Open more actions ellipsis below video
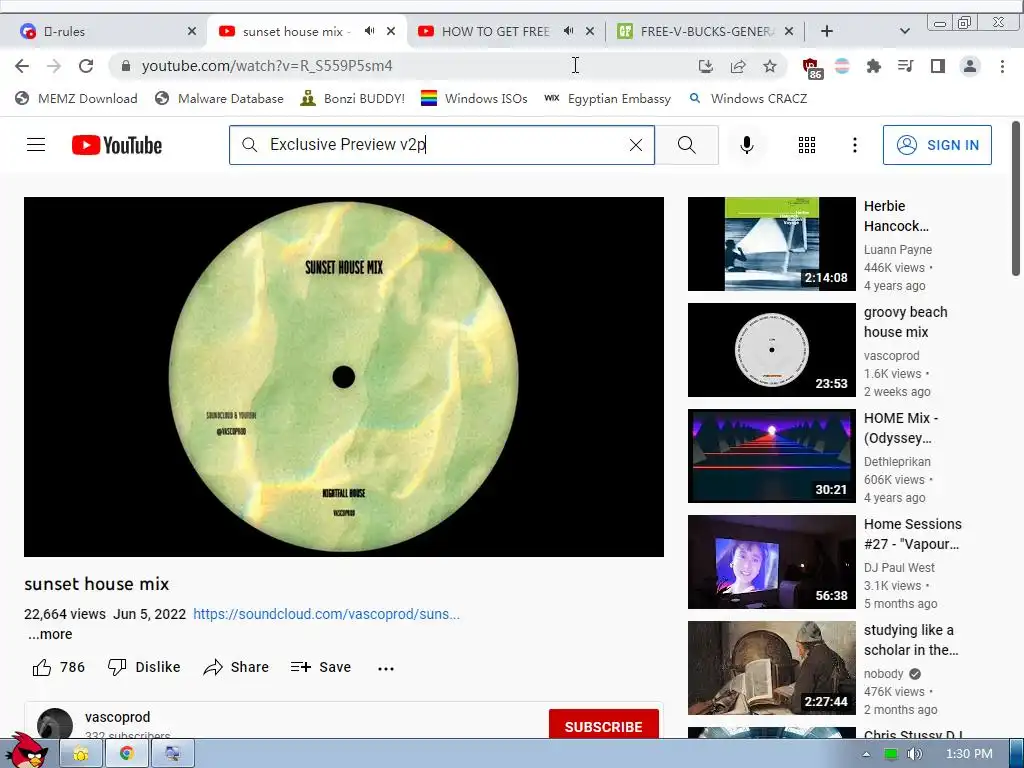This screenshot has height=768, width=1024. pos(386,668)
